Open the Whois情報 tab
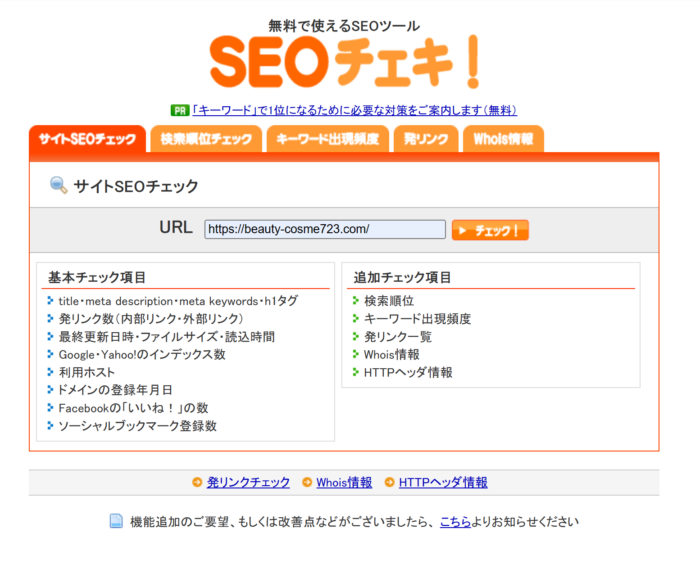This screenshot has width=700, height=569. pos(503,139)
